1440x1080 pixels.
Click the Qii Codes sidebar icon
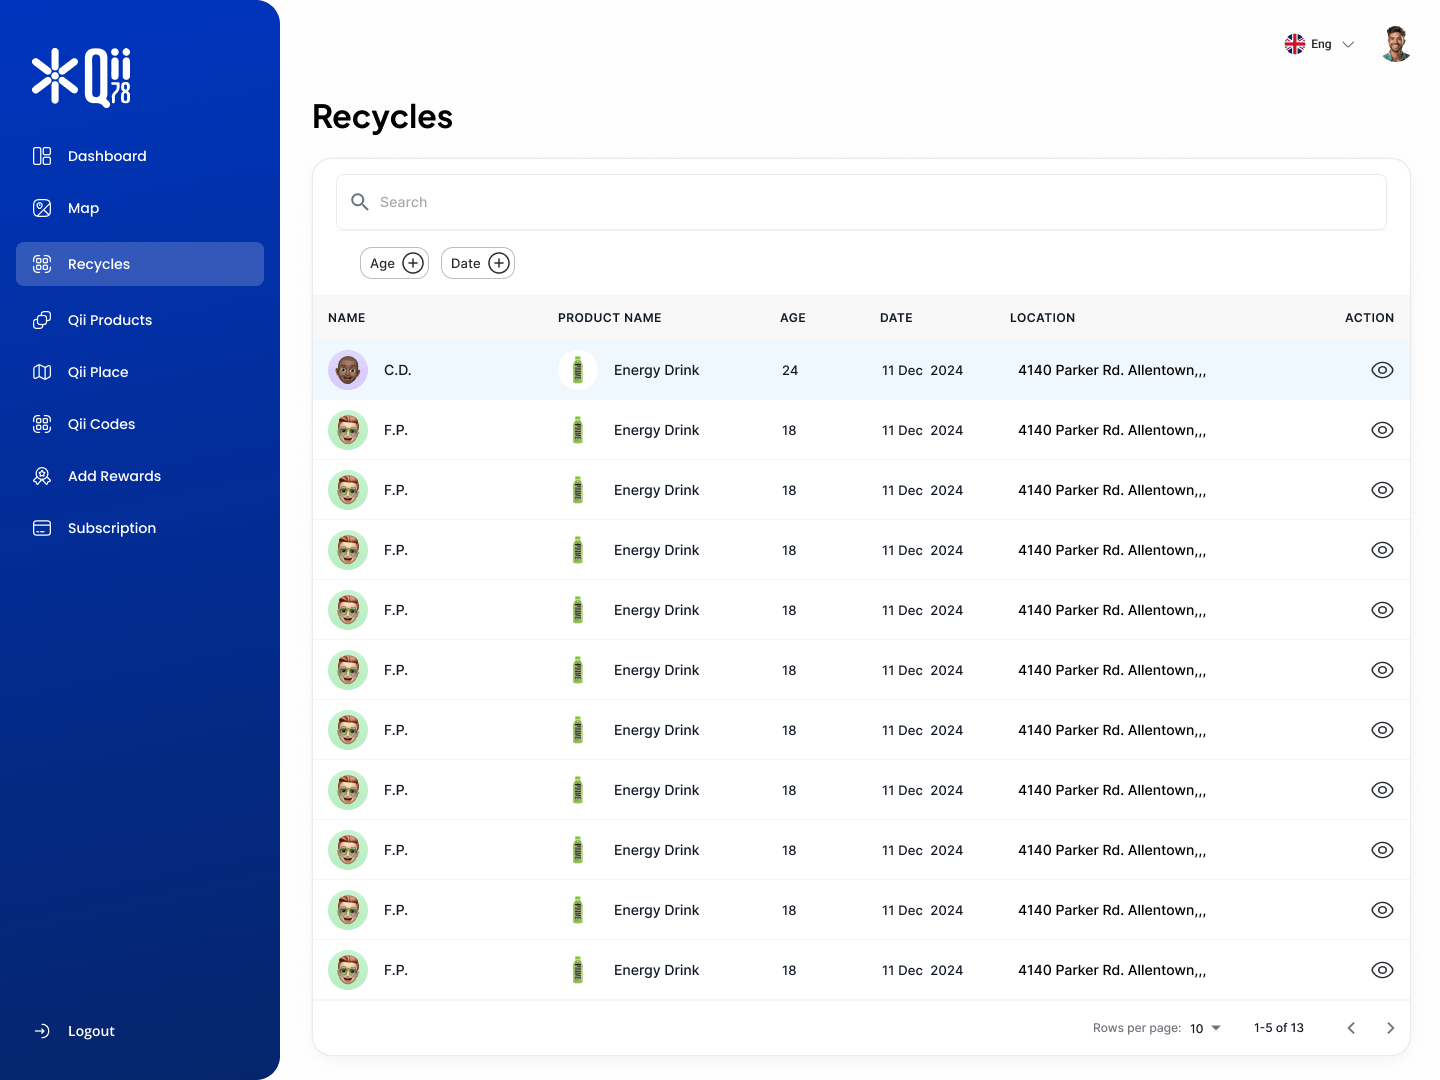42,424
